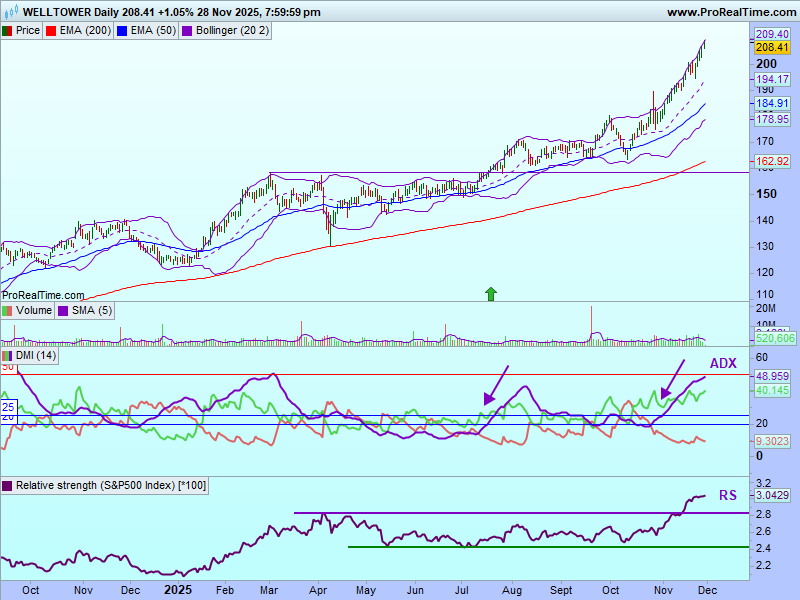Screen dimensions: 800x600
Task: Toggle the EMA (50) indicator label
Action: [152, 31]
